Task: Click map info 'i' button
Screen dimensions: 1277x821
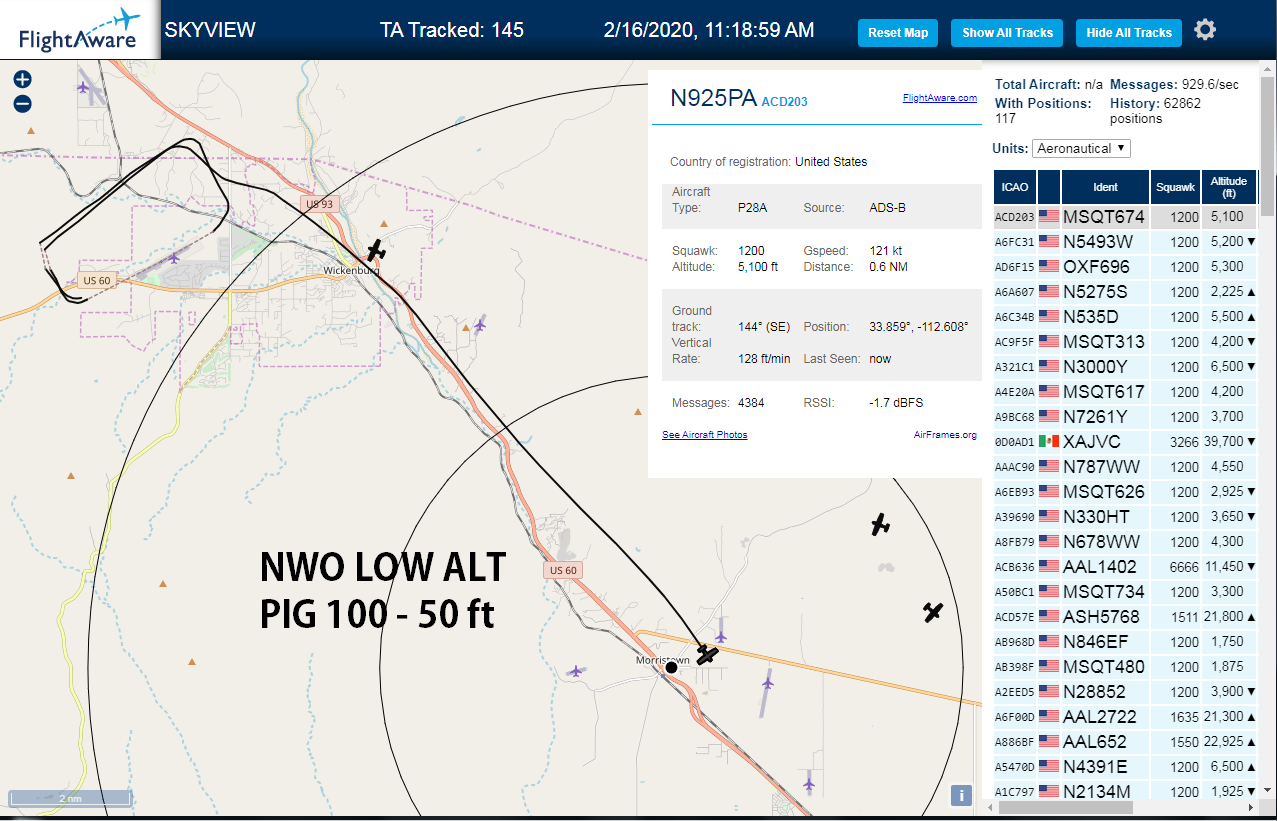Action: (x=961, y=796)
